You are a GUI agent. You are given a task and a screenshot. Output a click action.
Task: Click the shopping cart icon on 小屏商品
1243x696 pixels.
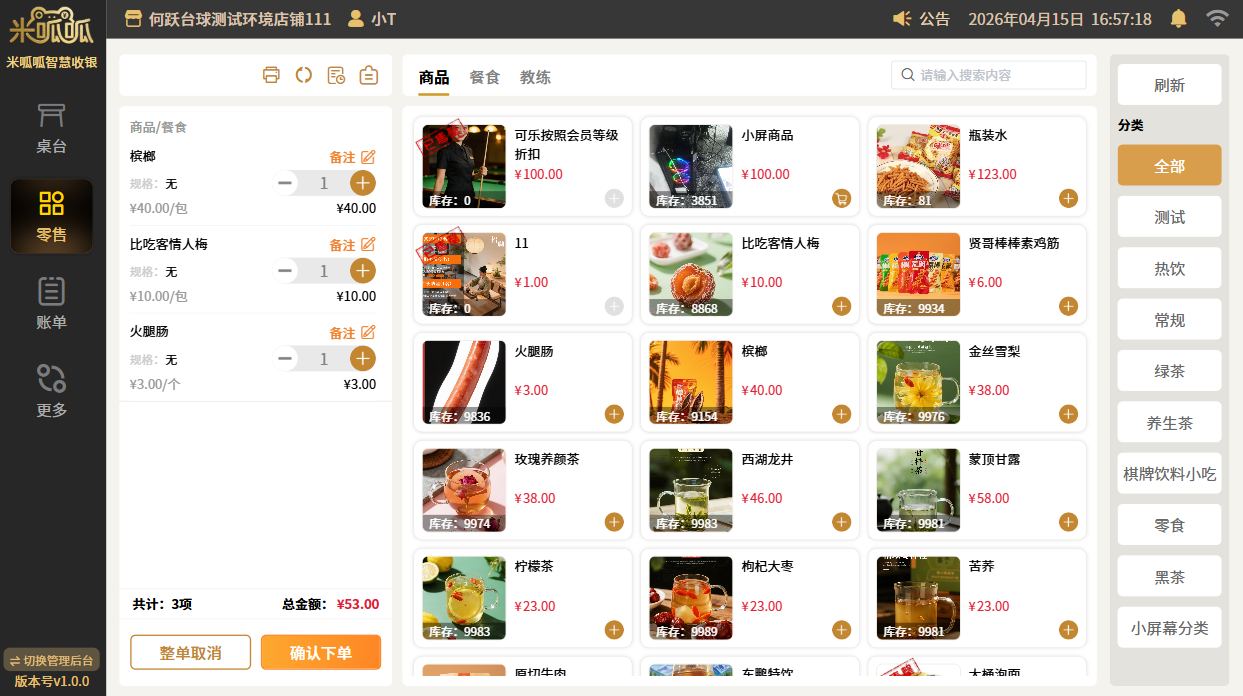coord(841,198)
